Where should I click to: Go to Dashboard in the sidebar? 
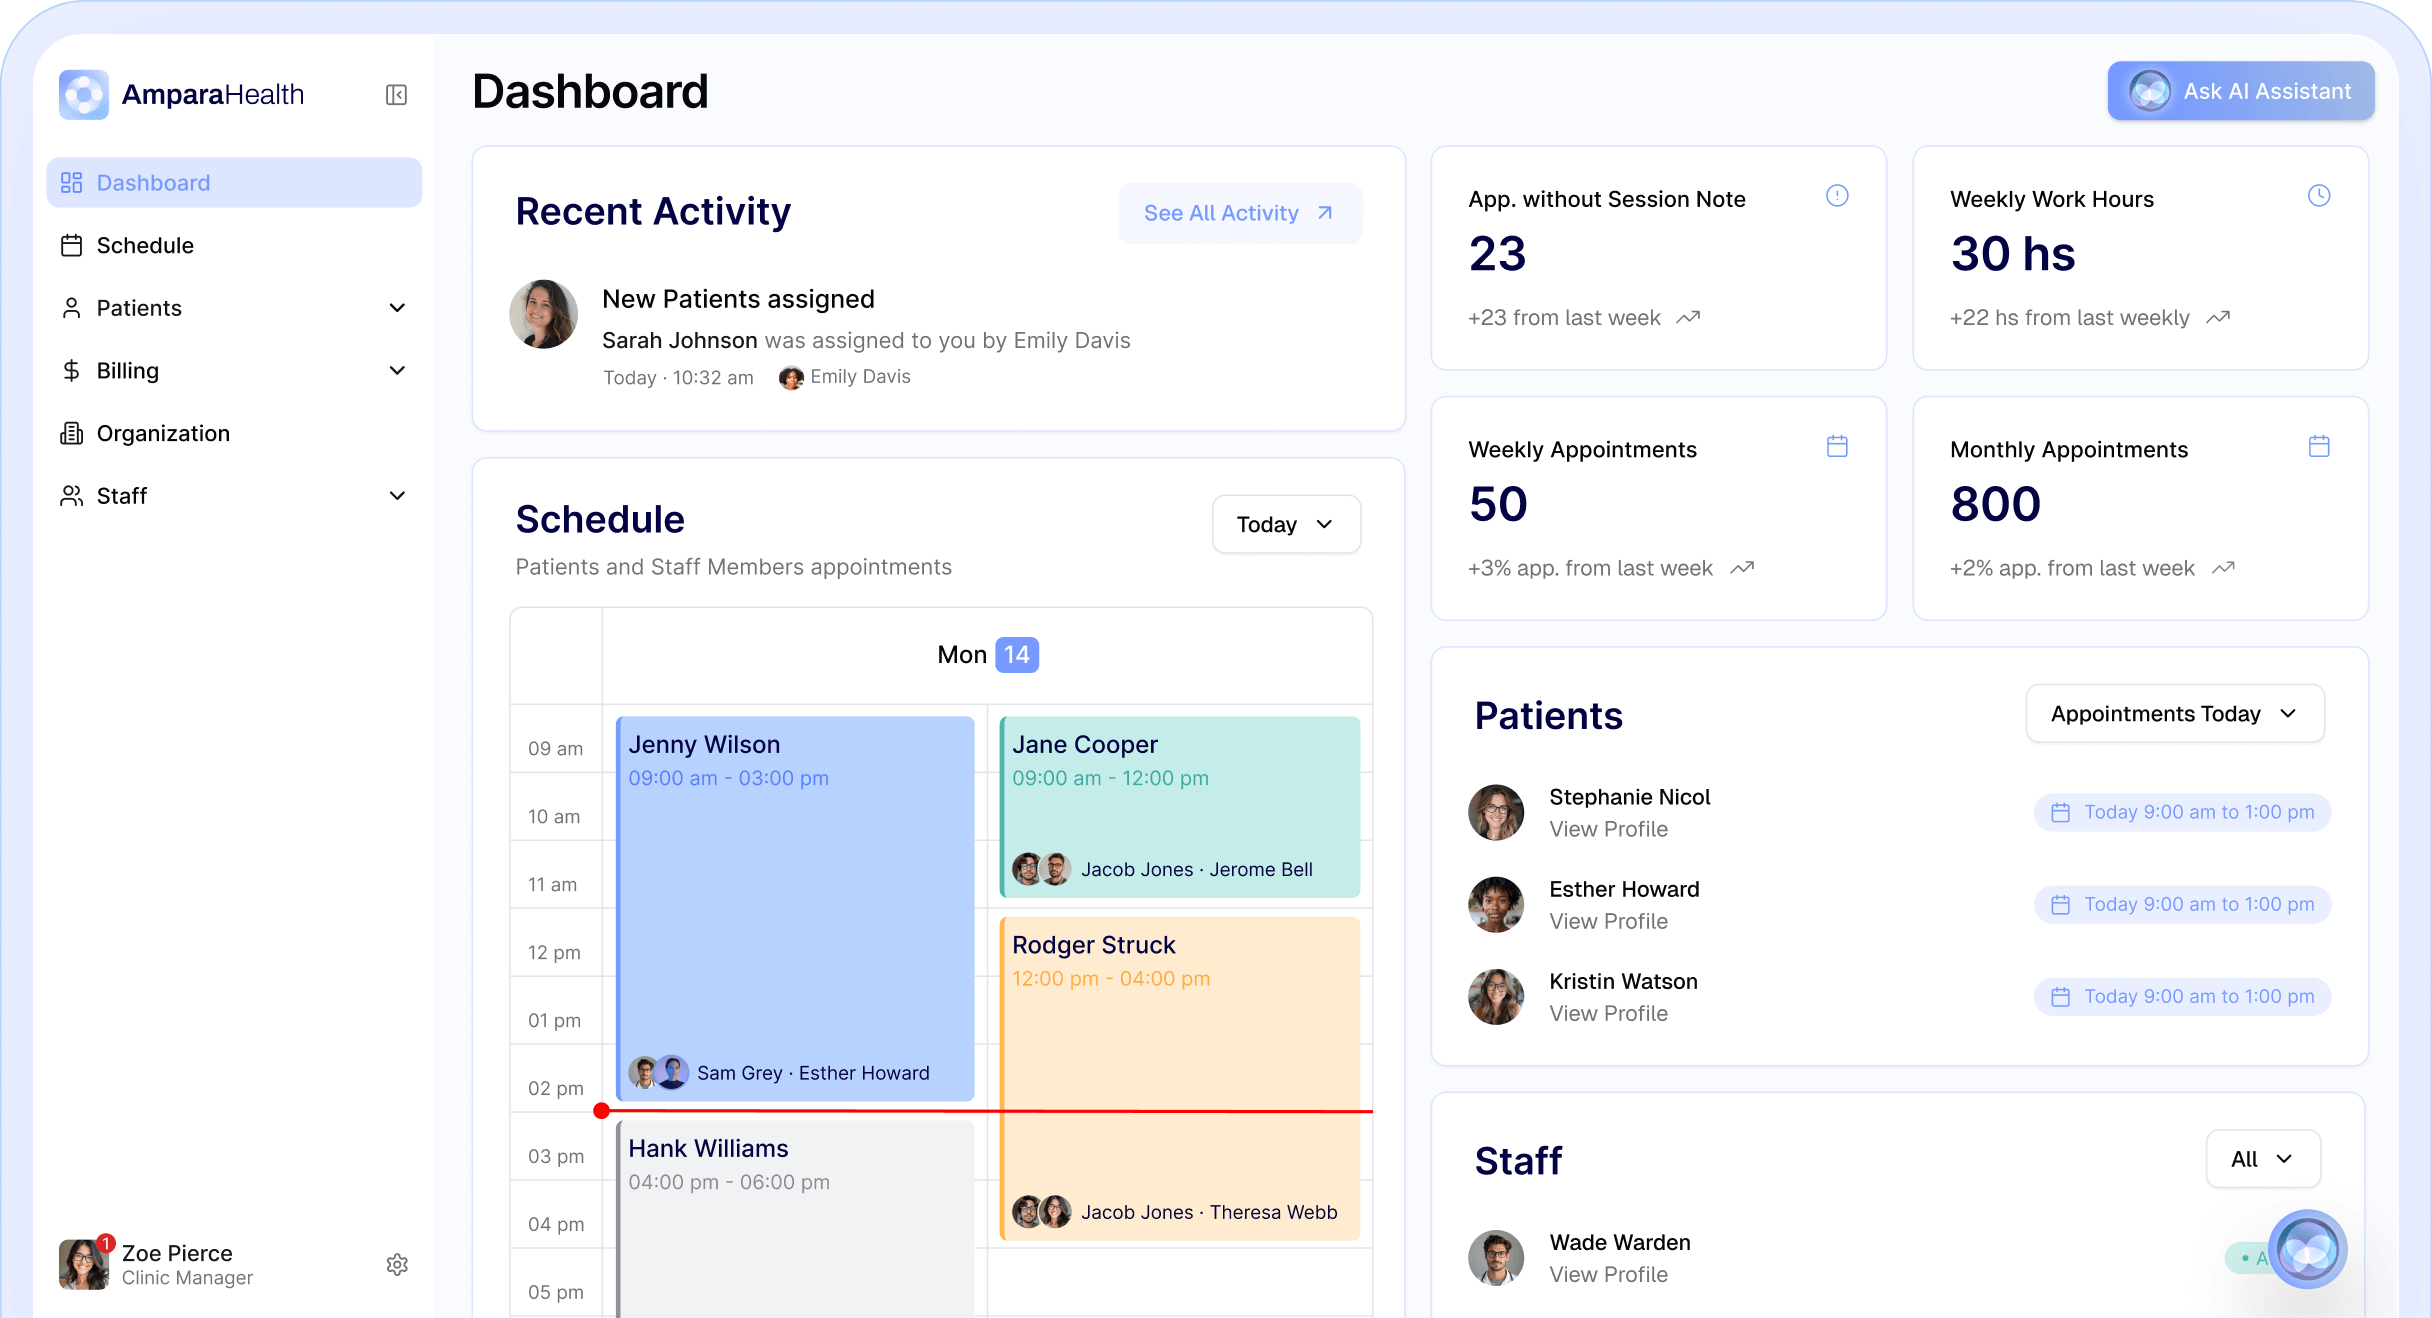pos(234,183)
